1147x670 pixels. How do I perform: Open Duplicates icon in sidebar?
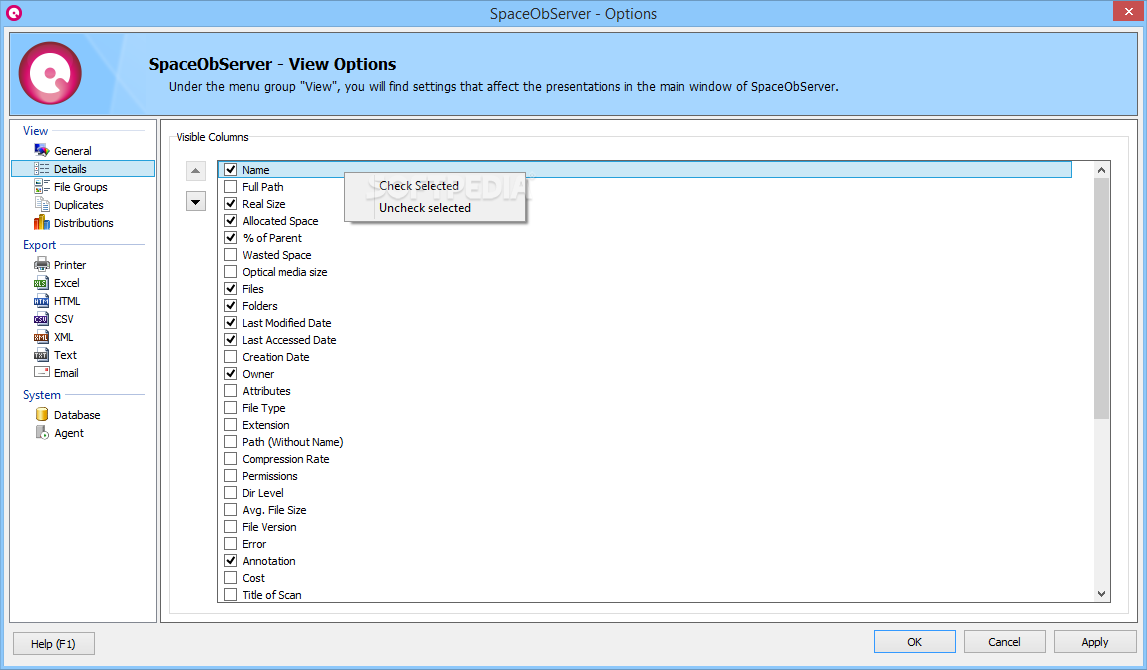point(42,205)
